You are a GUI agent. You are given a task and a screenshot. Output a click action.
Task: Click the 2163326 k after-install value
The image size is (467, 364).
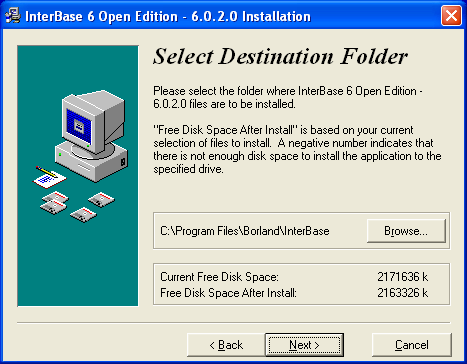[x=403, y=293]
